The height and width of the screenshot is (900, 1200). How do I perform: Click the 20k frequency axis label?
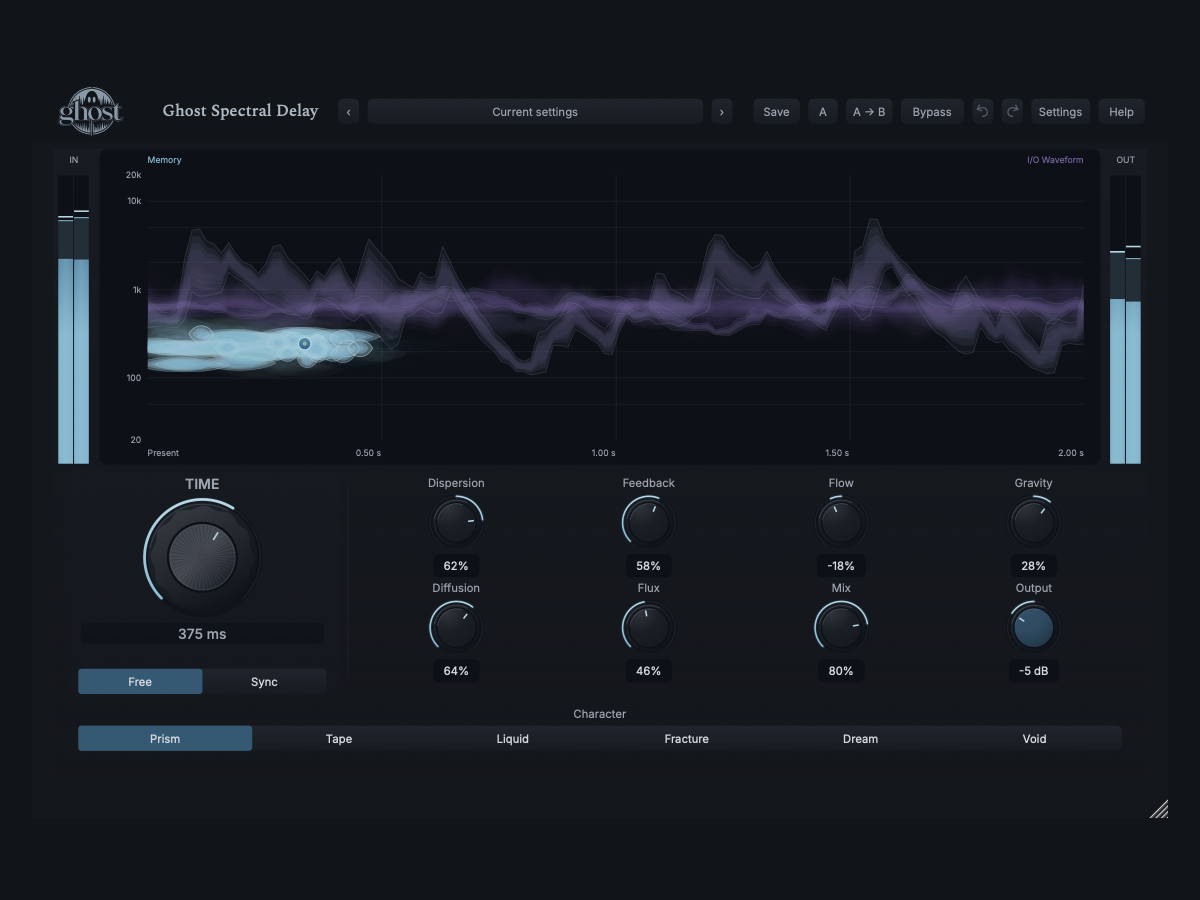(x=133, y=175)
